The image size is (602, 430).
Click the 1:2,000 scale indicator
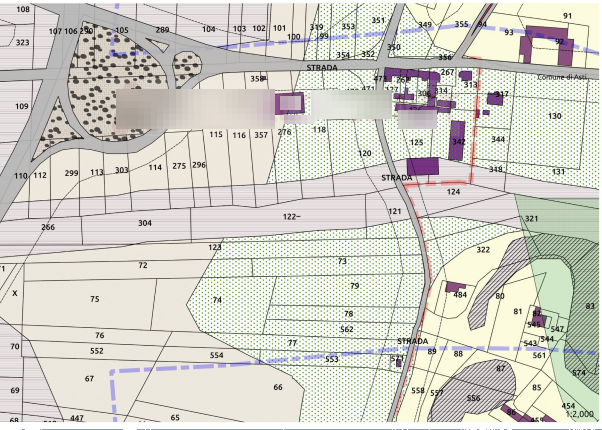click(581, 413)
